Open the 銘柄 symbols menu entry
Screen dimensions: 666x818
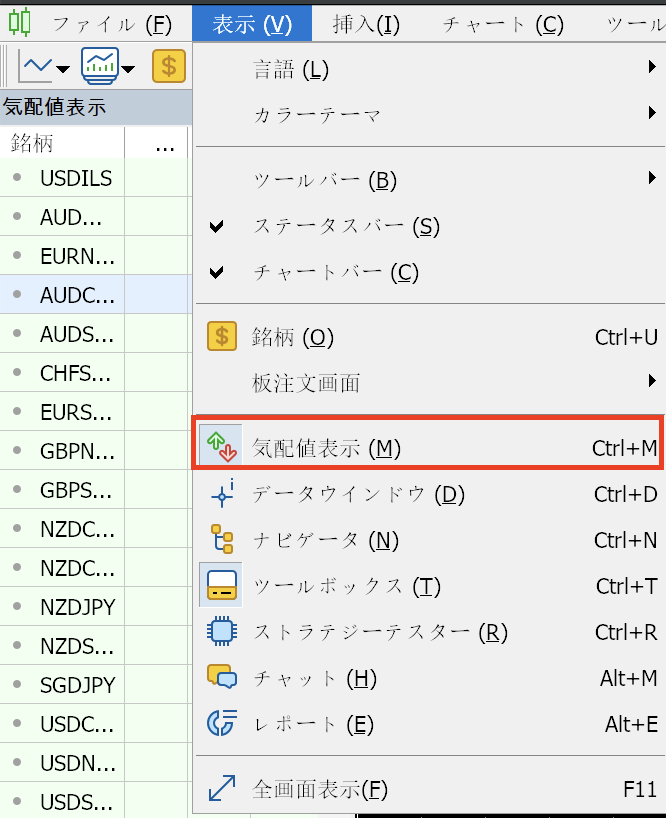pyautogui.click(x=293, y=337)
